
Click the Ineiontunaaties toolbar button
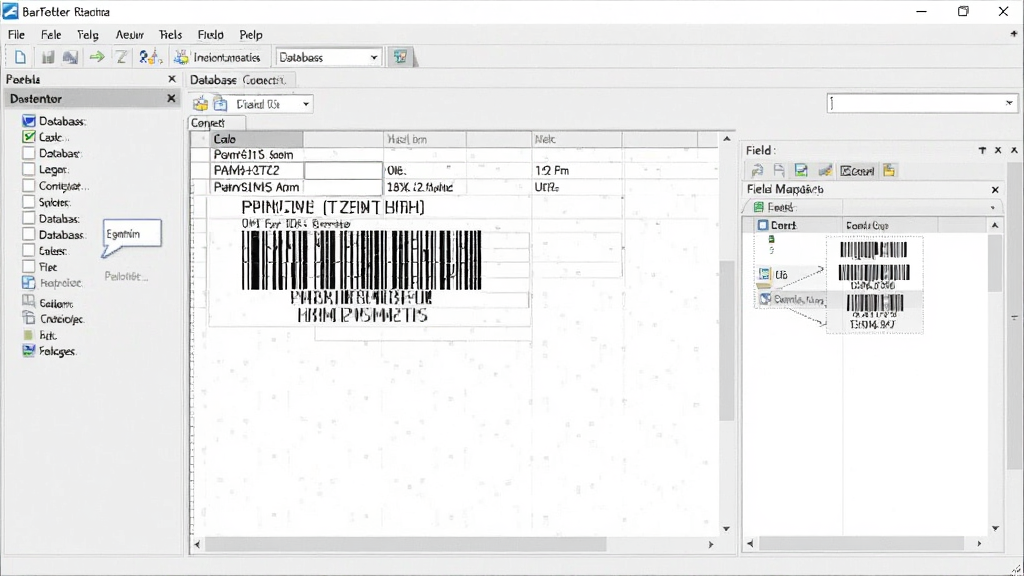217,57
